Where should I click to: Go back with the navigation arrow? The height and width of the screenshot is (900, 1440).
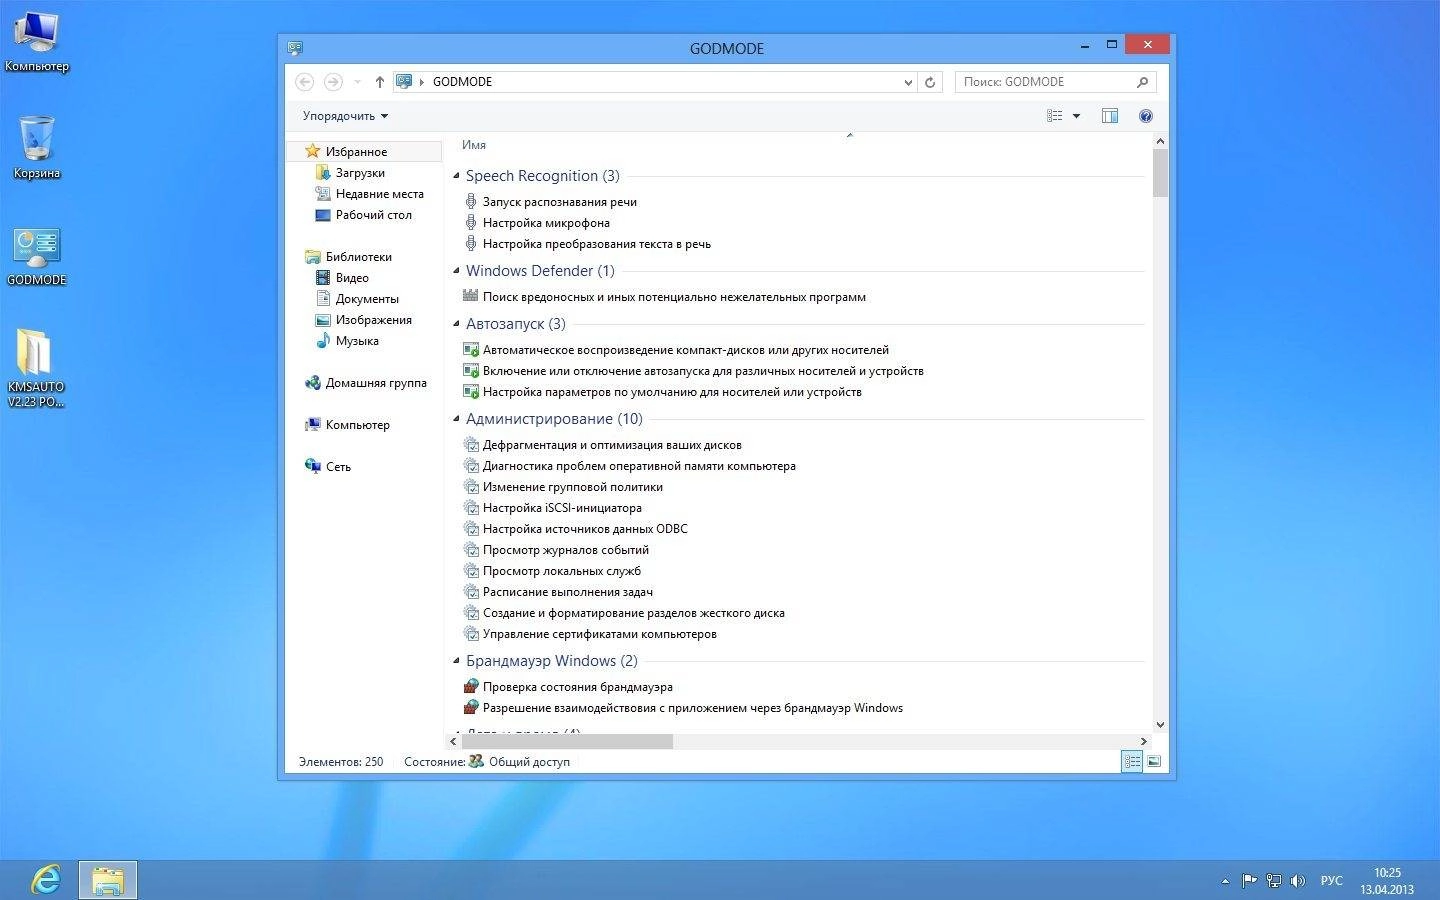(305, 82)
